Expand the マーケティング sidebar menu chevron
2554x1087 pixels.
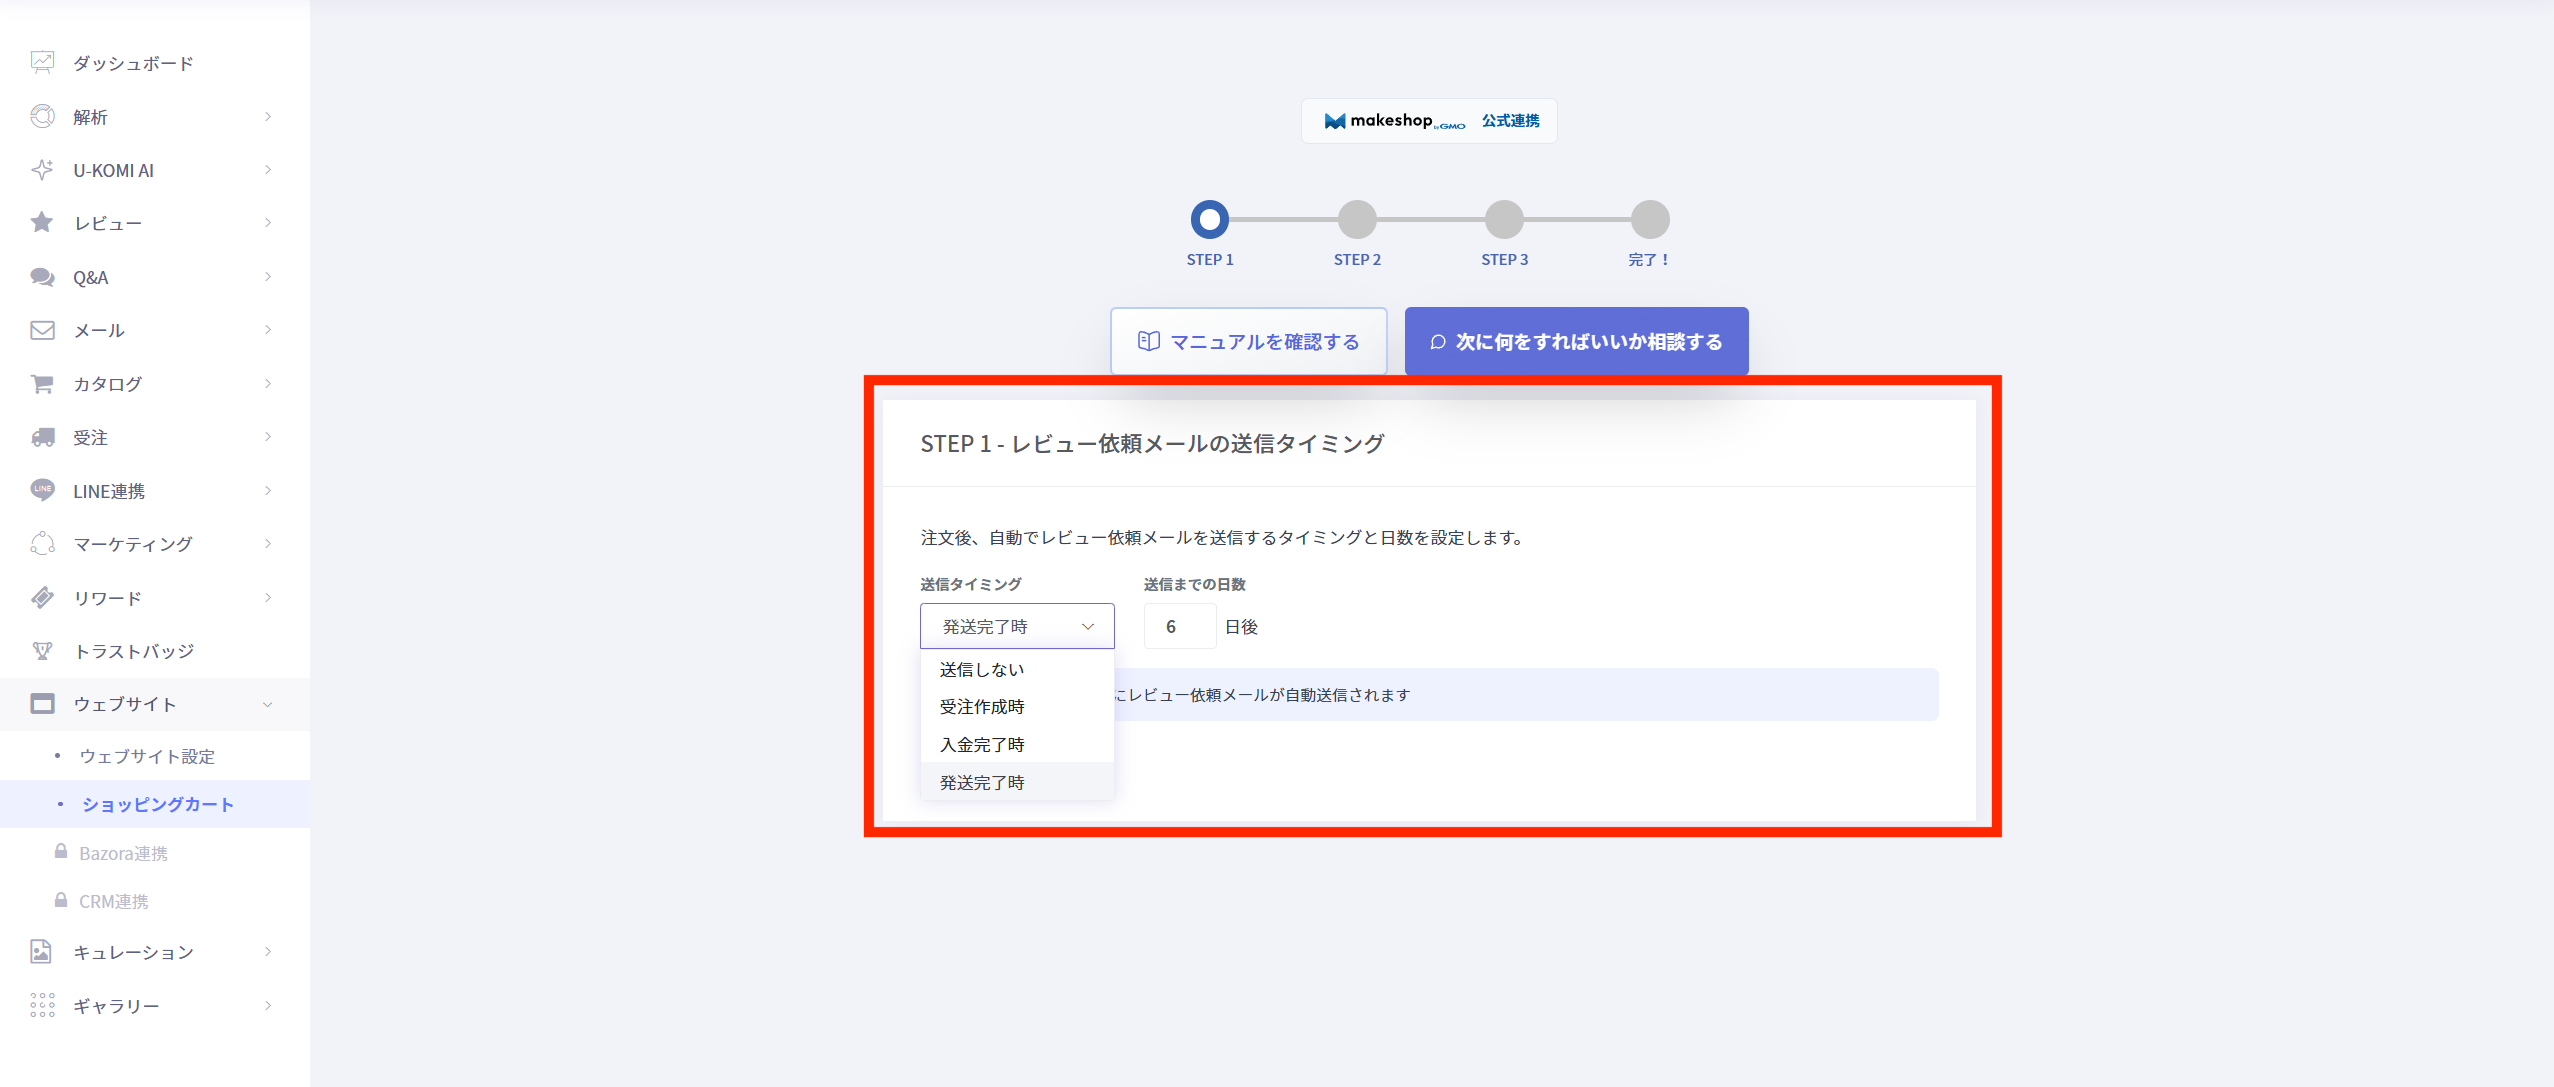tap(268, 544)
